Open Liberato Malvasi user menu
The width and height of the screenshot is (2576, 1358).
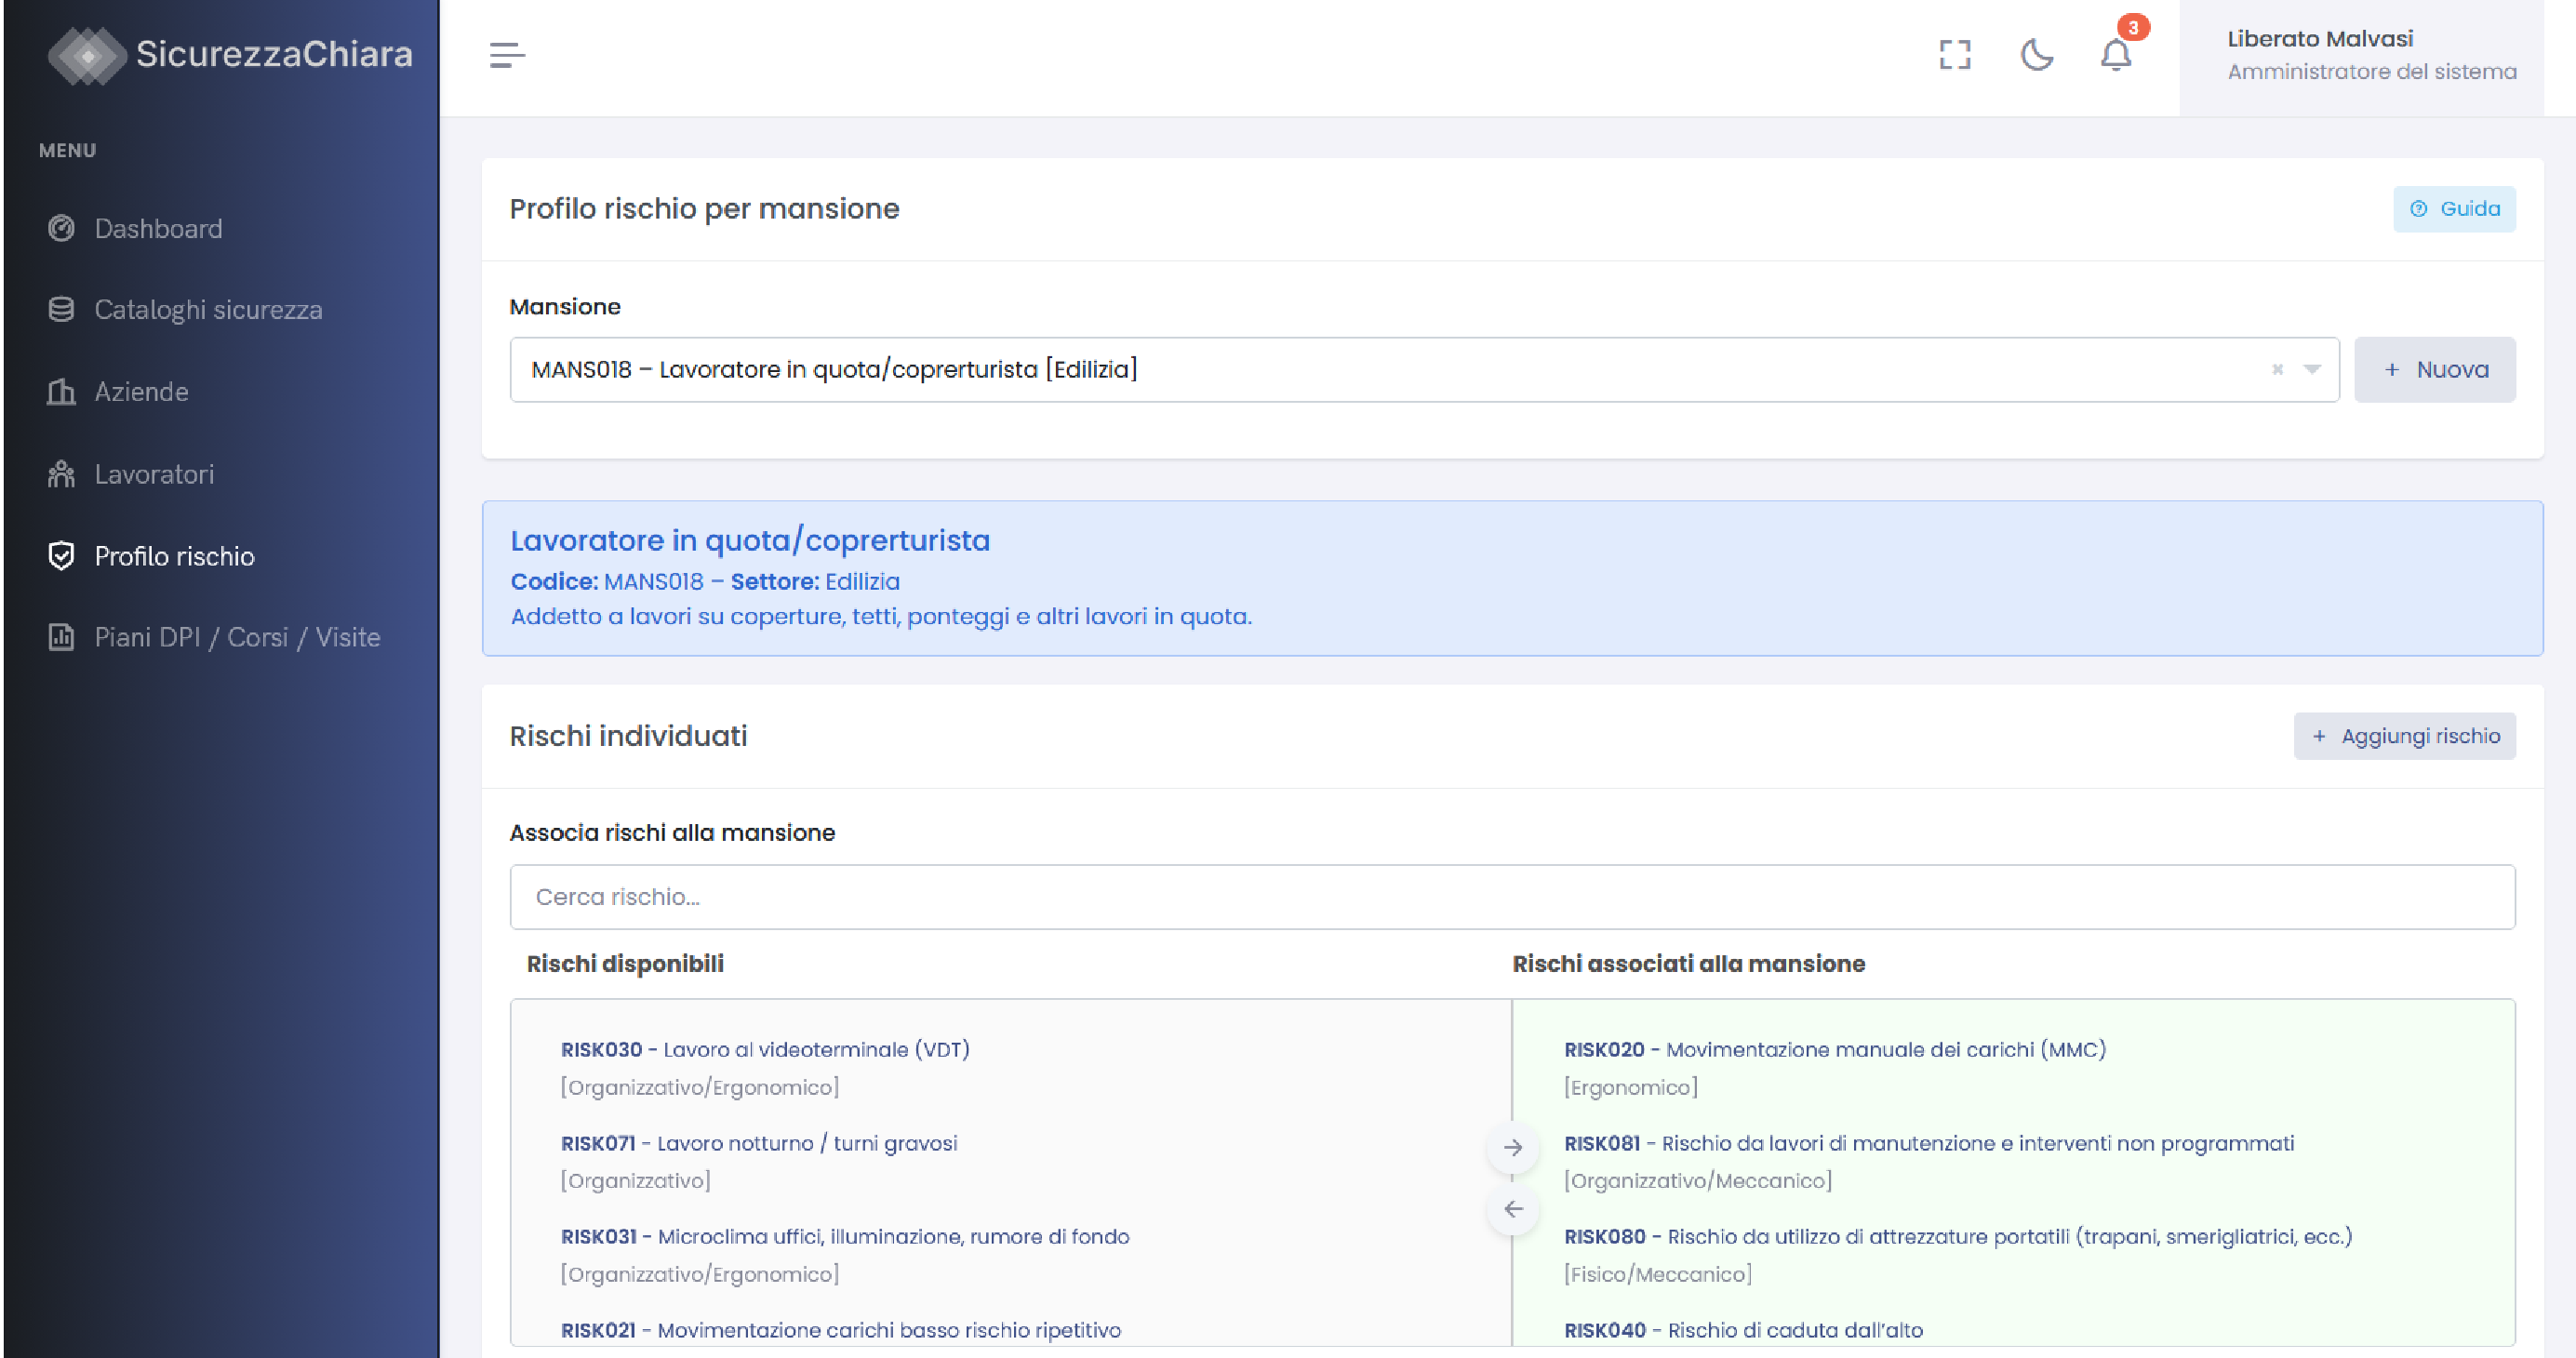pos(2369,55)
